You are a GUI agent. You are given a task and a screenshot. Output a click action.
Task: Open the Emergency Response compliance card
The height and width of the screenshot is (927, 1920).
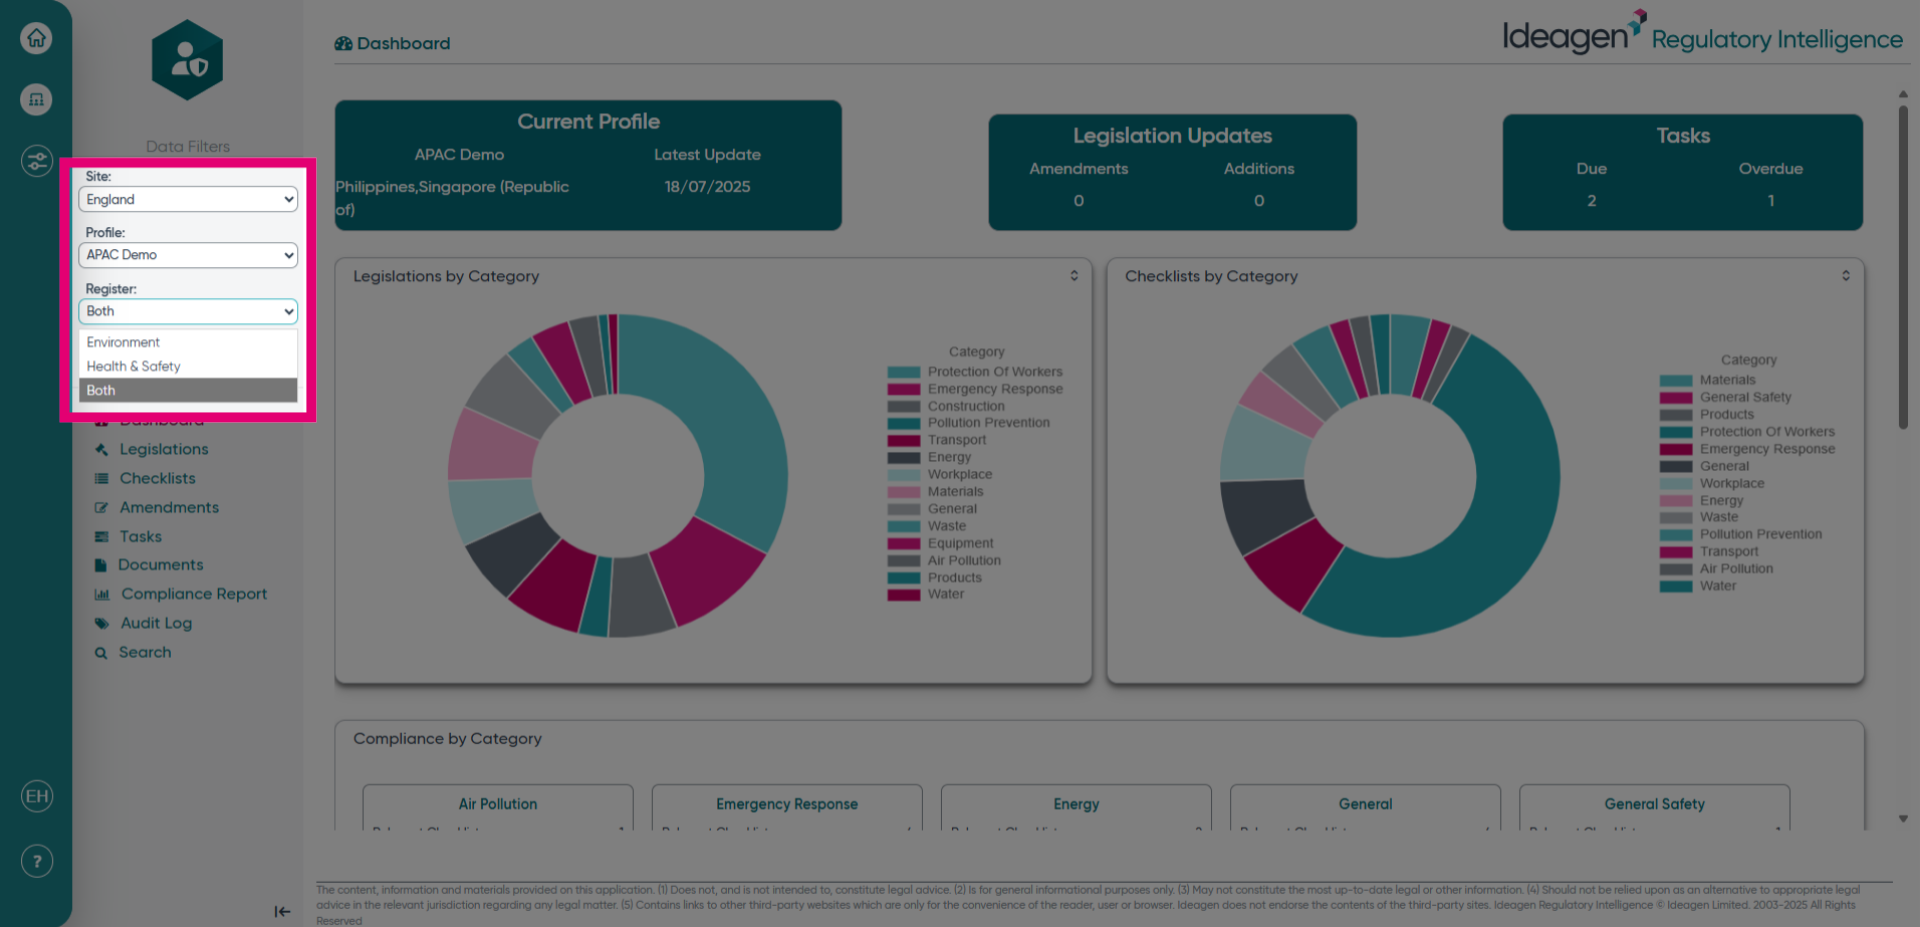[x=787, y=807]
